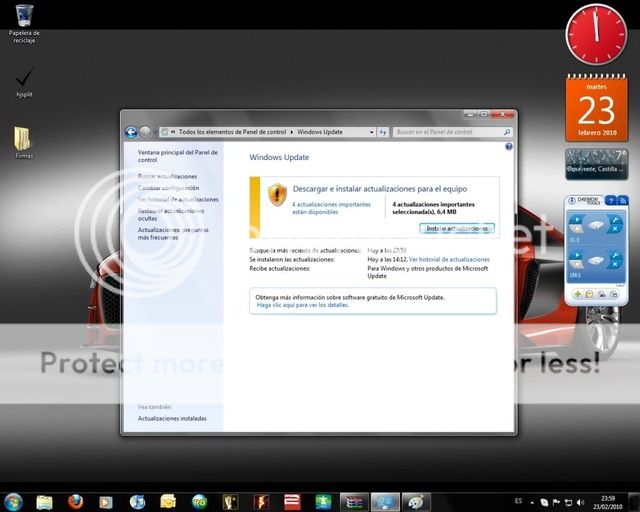Open the help question mark icon

pos(509,147)
